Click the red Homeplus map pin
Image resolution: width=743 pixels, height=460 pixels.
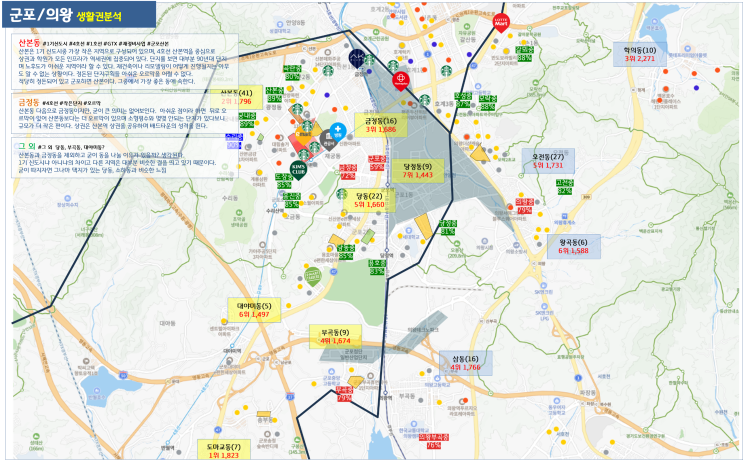(400, 81)
